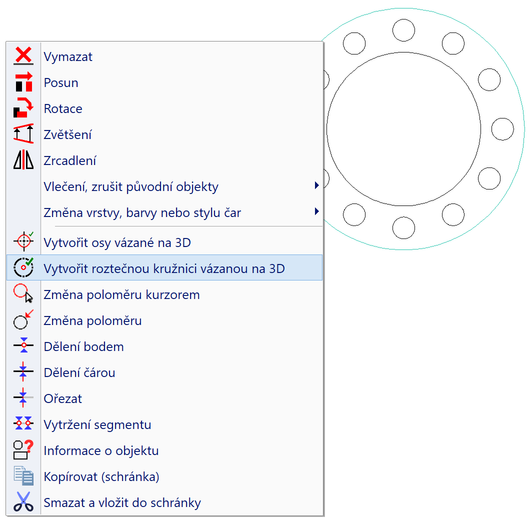Select the Posun move icon

point(23,82)
